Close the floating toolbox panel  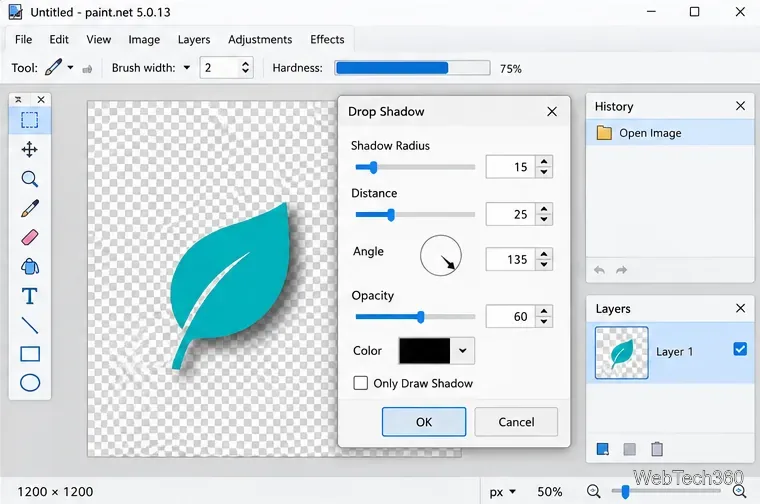(41, 99)
